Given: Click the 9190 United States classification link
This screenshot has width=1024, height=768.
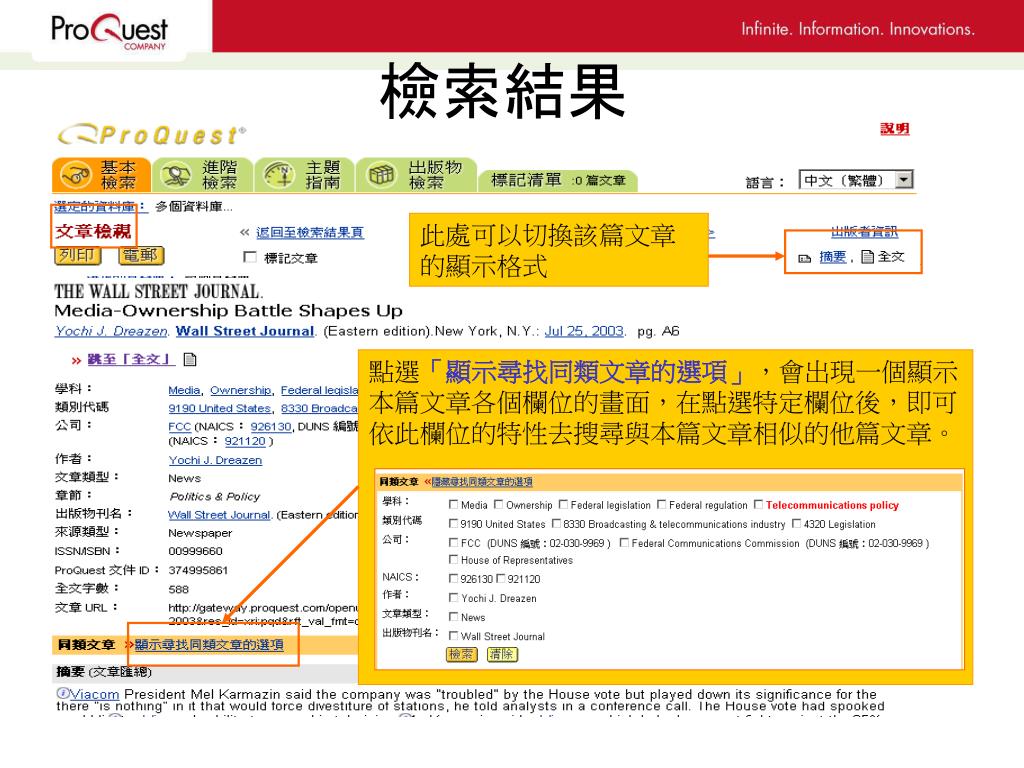Looking at the screenshot, I should coord(219,409).
